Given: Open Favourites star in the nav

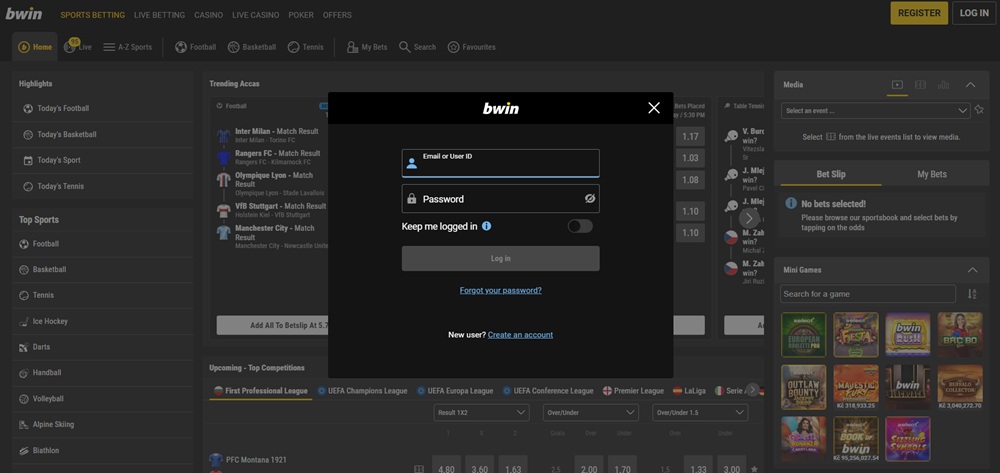Looking at the screenshot, I should pyautogui.click(x=471, y=47).
